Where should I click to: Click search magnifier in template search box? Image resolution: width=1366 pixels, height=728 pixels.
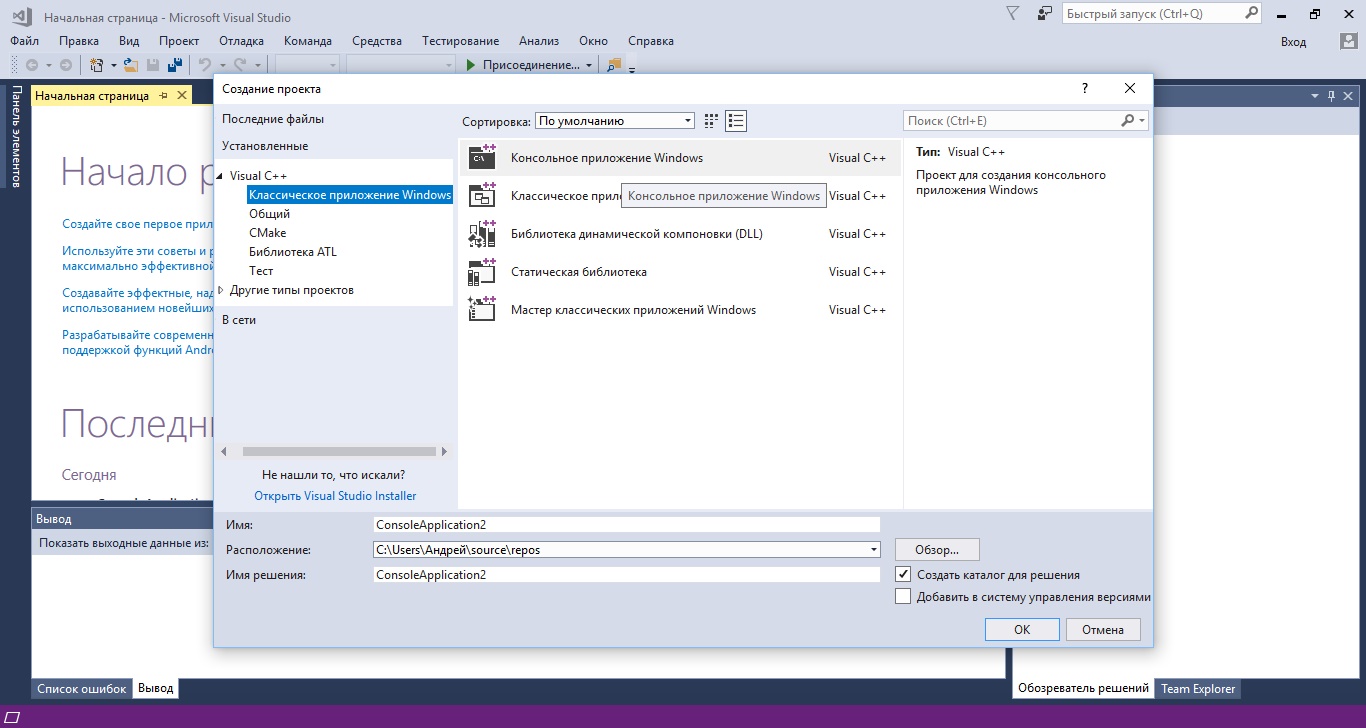(1128, 121)
